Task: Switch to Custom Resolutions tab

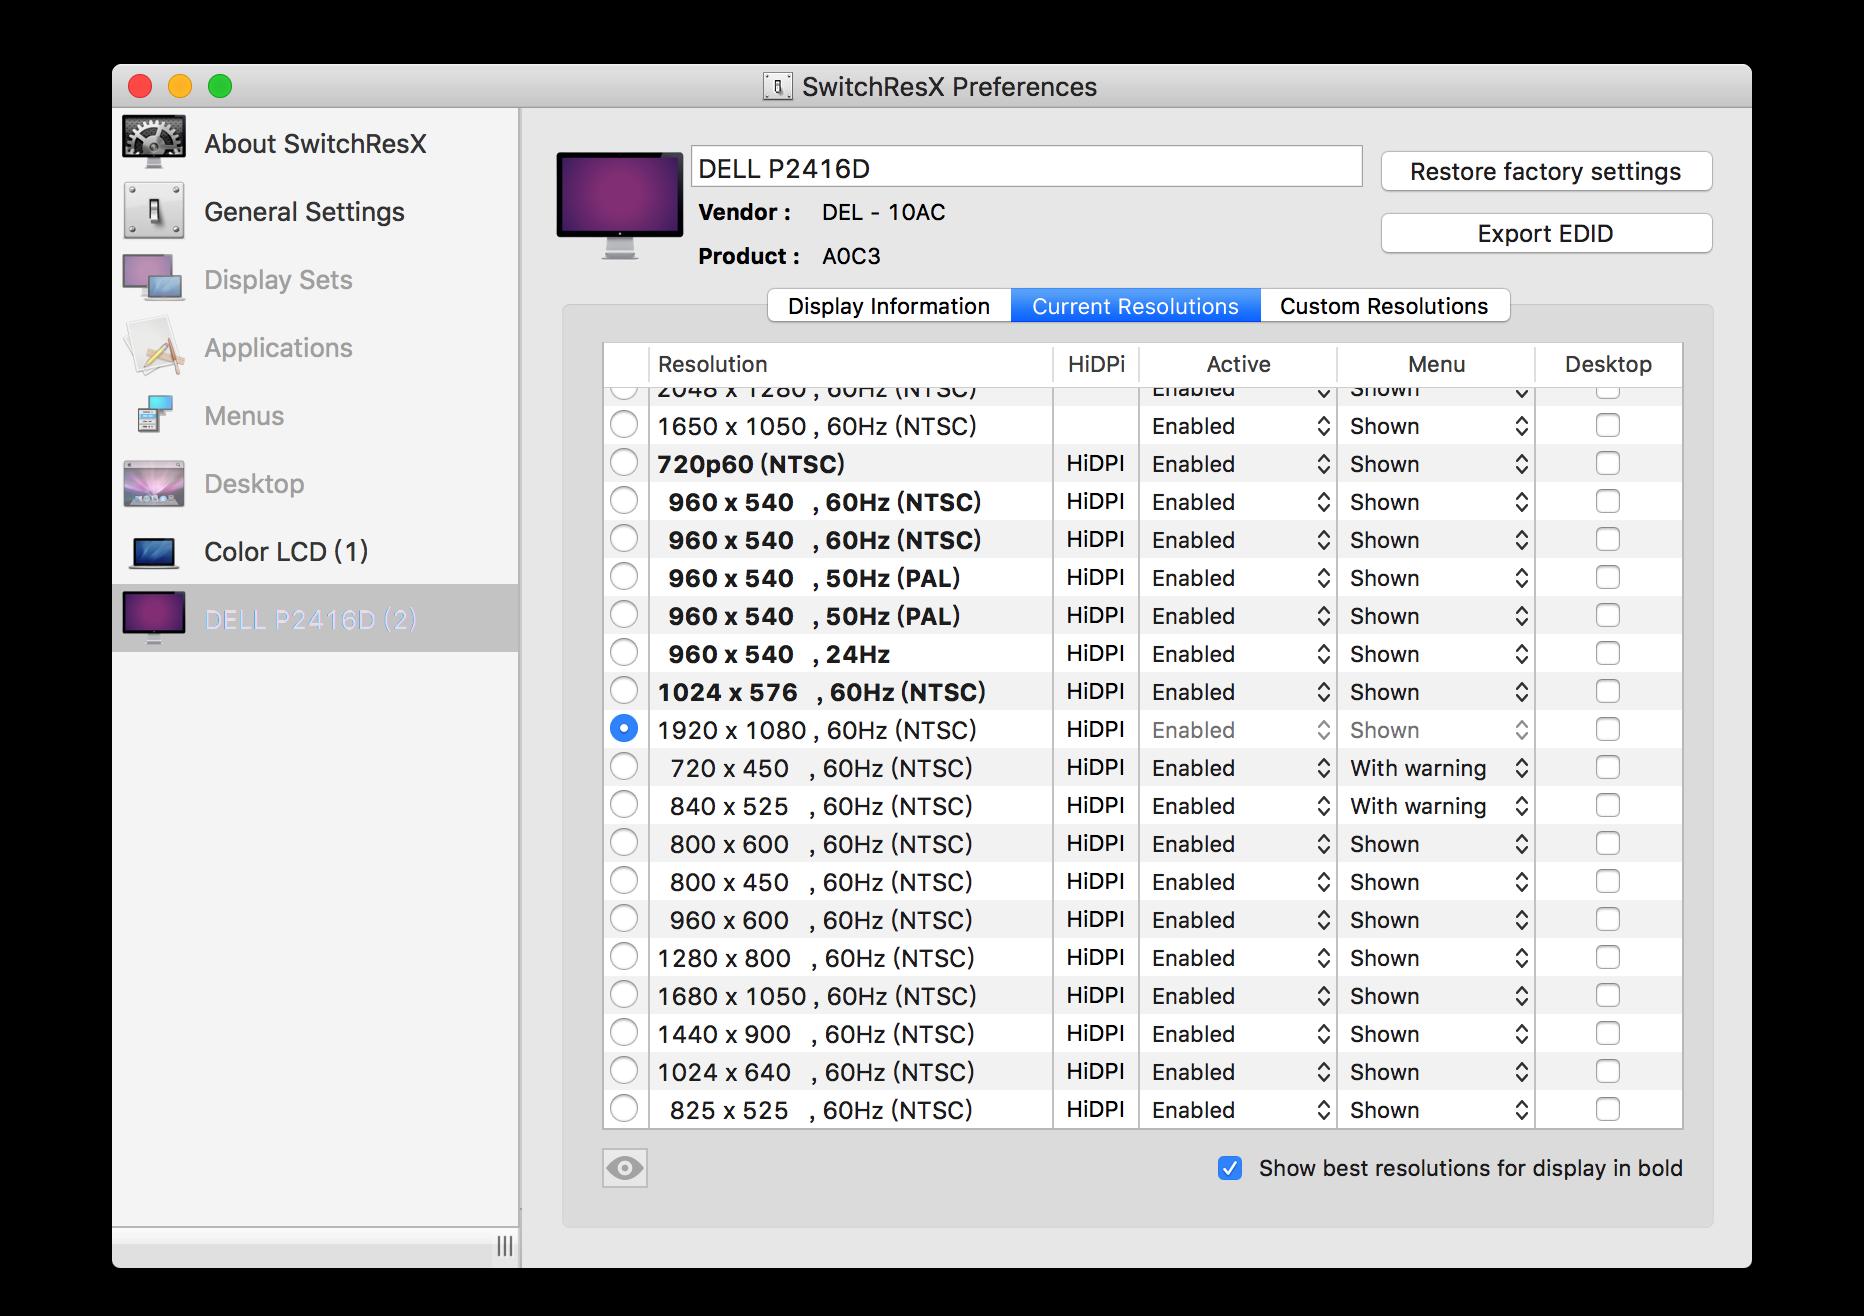Action: [1384, 306]
